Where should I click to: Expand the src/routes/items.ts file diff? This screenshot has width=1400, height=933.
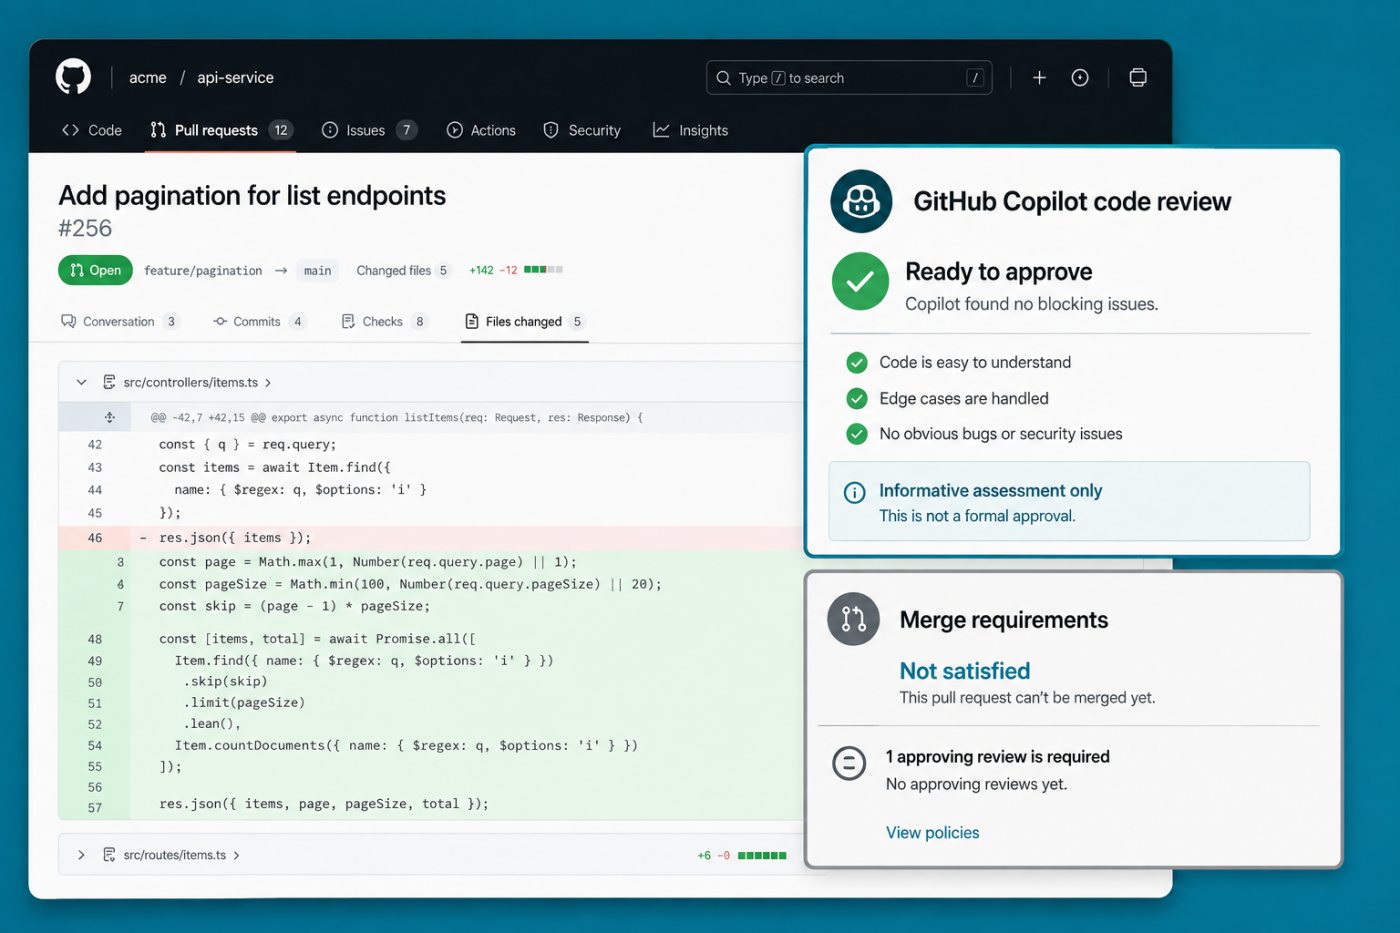(81, 855)
